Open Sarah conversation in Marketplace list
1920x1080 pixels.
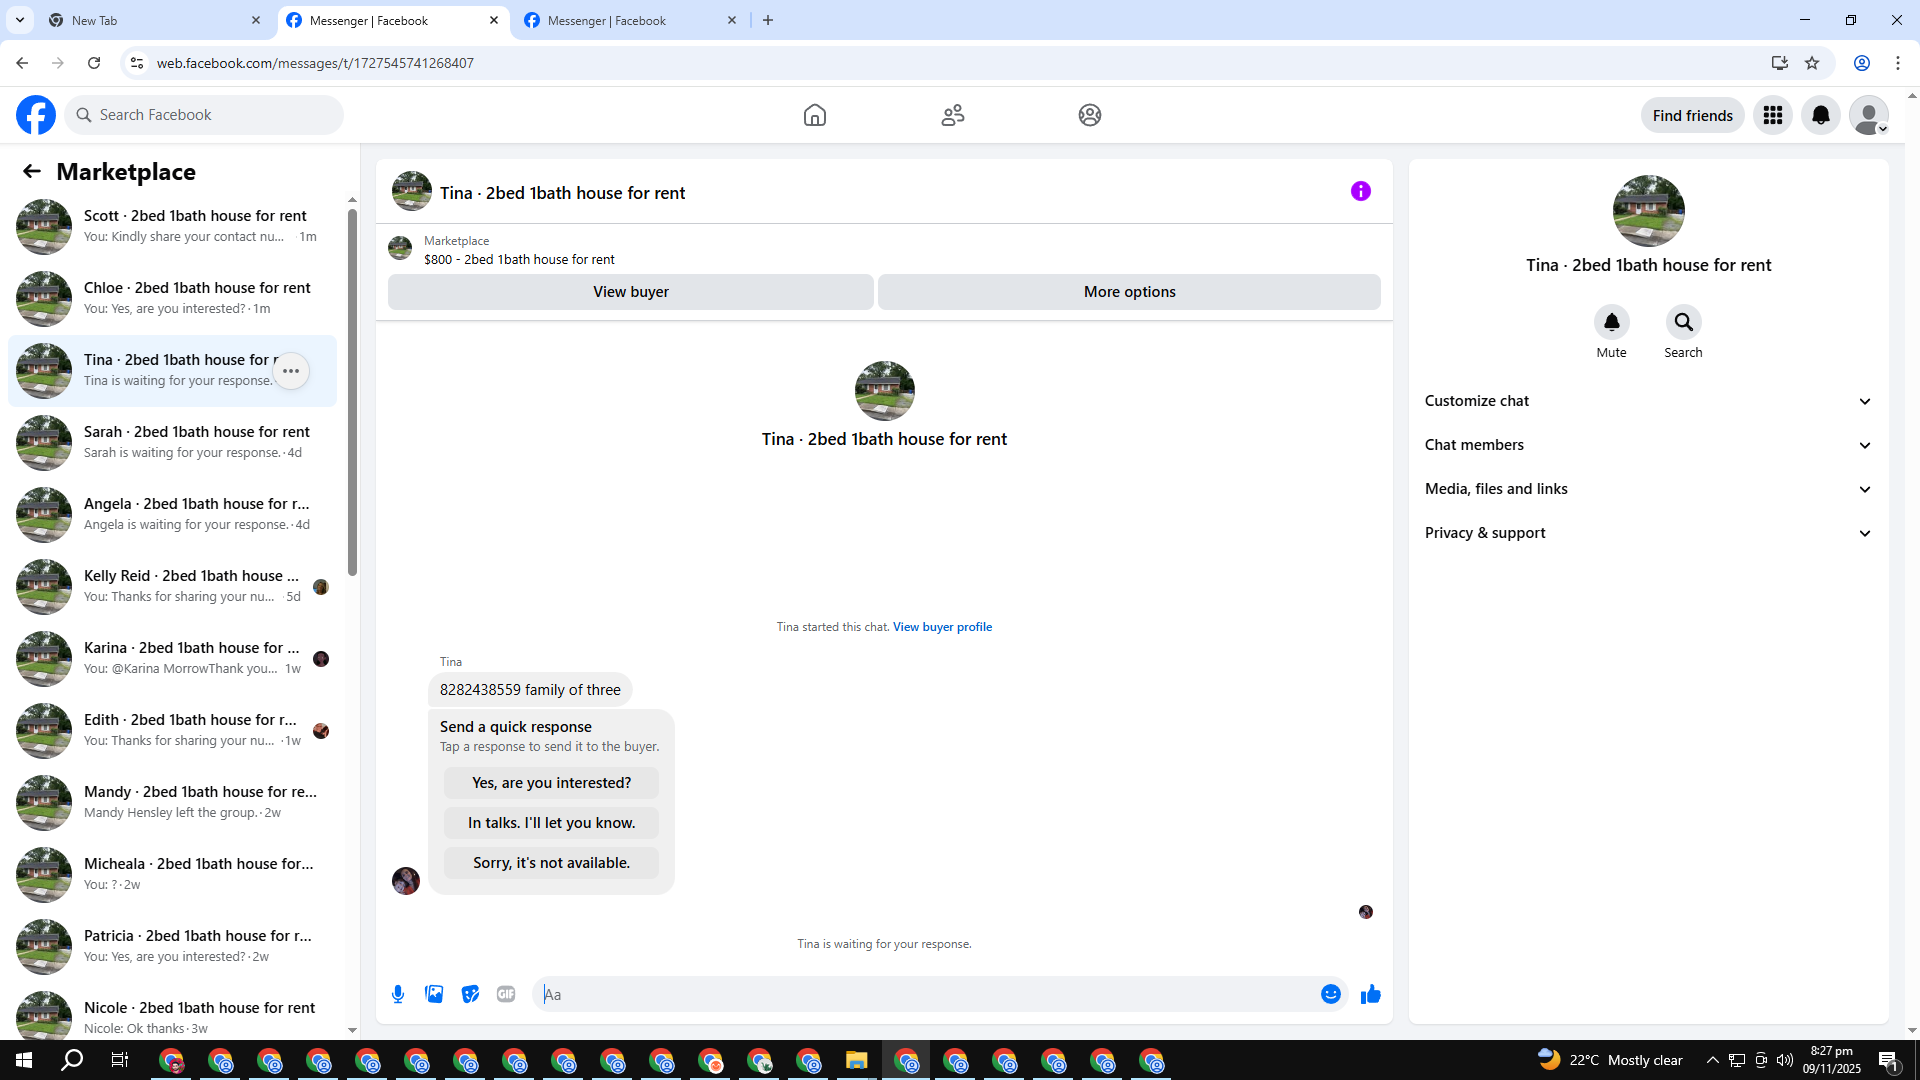coord(172,443)
